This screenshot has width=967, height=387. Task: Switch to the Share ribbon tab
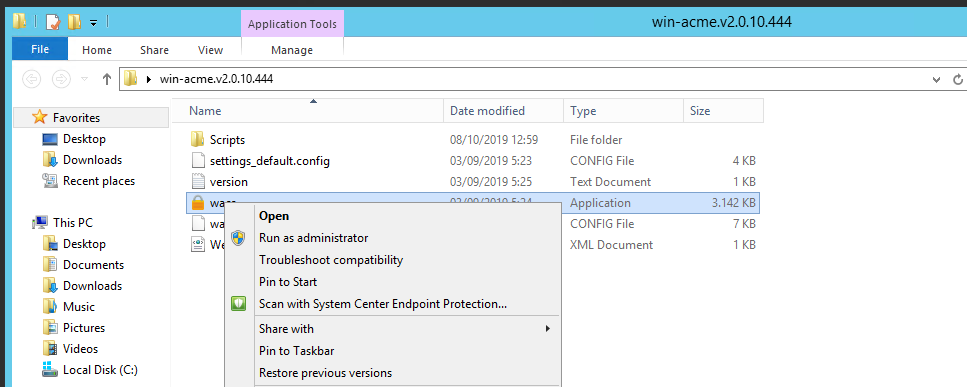click(x=154, y=50)
